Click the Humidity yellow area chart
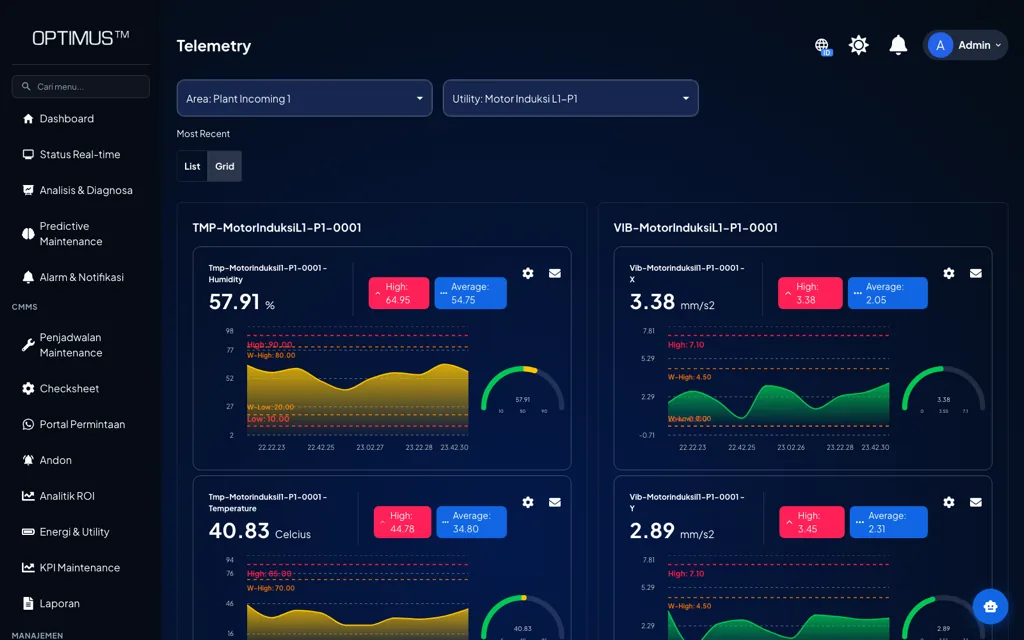1024x640 pixels. pyautogui.click(x=357, y=398)
